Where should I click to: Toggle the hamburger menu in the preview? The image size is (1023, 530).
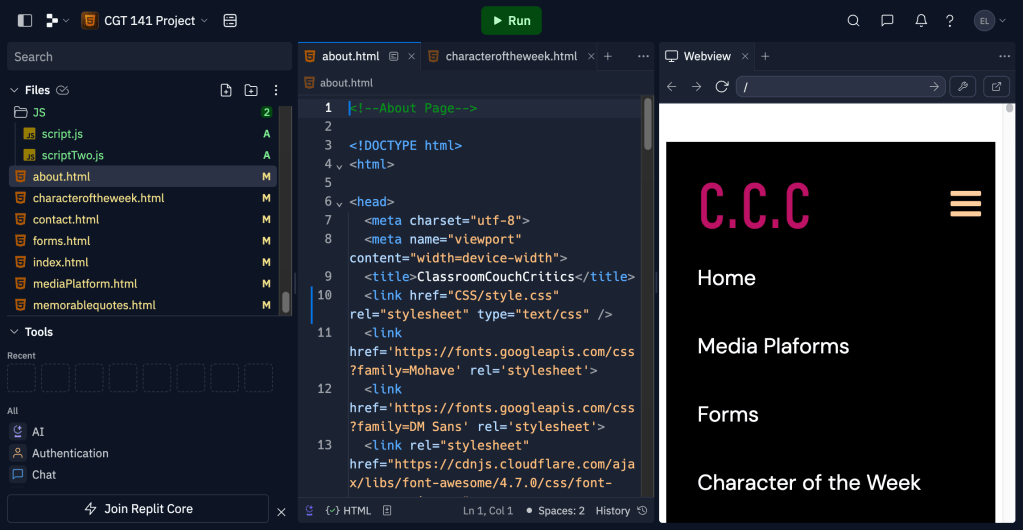965,203
